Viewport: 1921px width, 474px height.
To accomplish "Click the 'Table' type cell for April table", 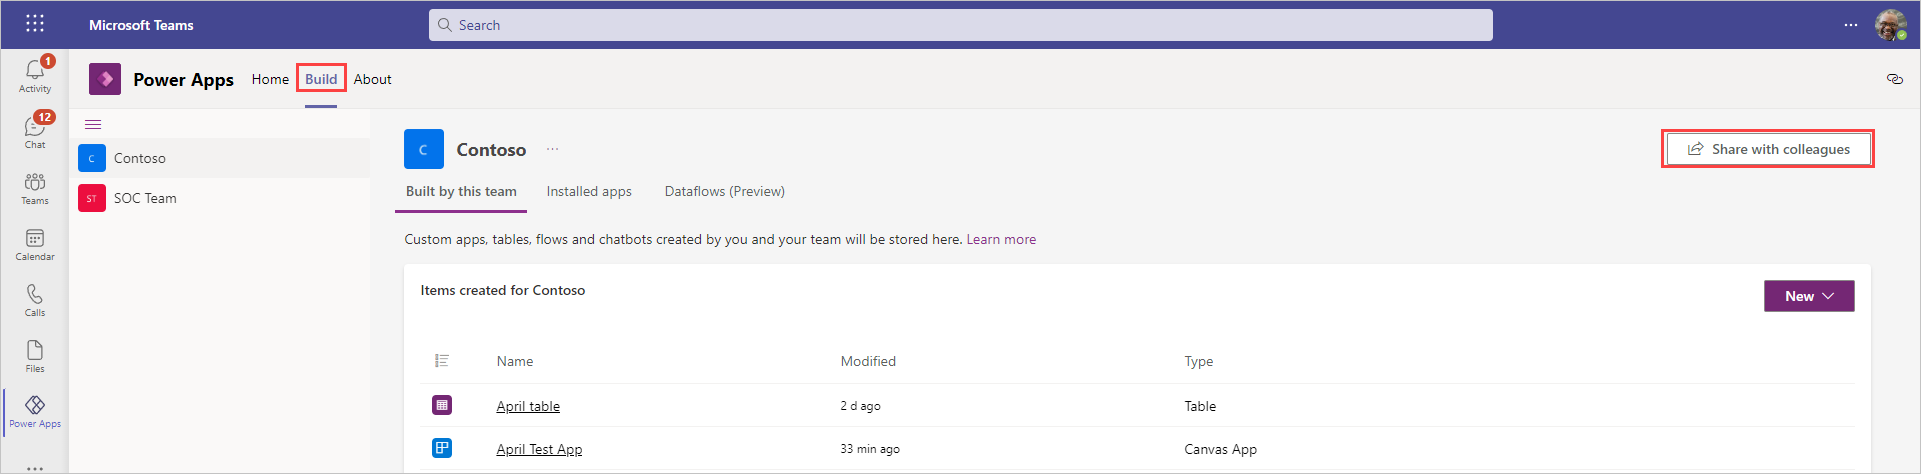I will pos(1200,406).
